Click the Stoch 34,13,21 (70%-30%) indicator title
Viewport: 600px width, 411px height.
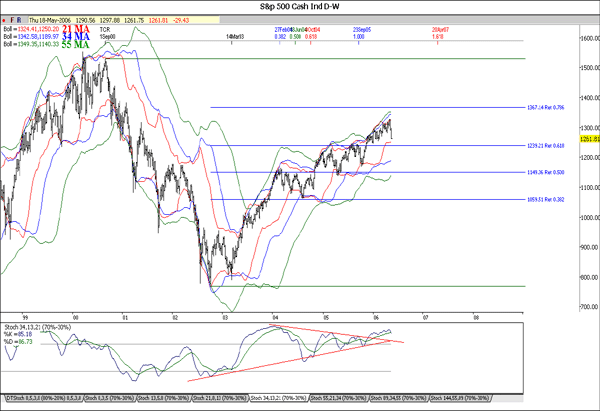38,327
